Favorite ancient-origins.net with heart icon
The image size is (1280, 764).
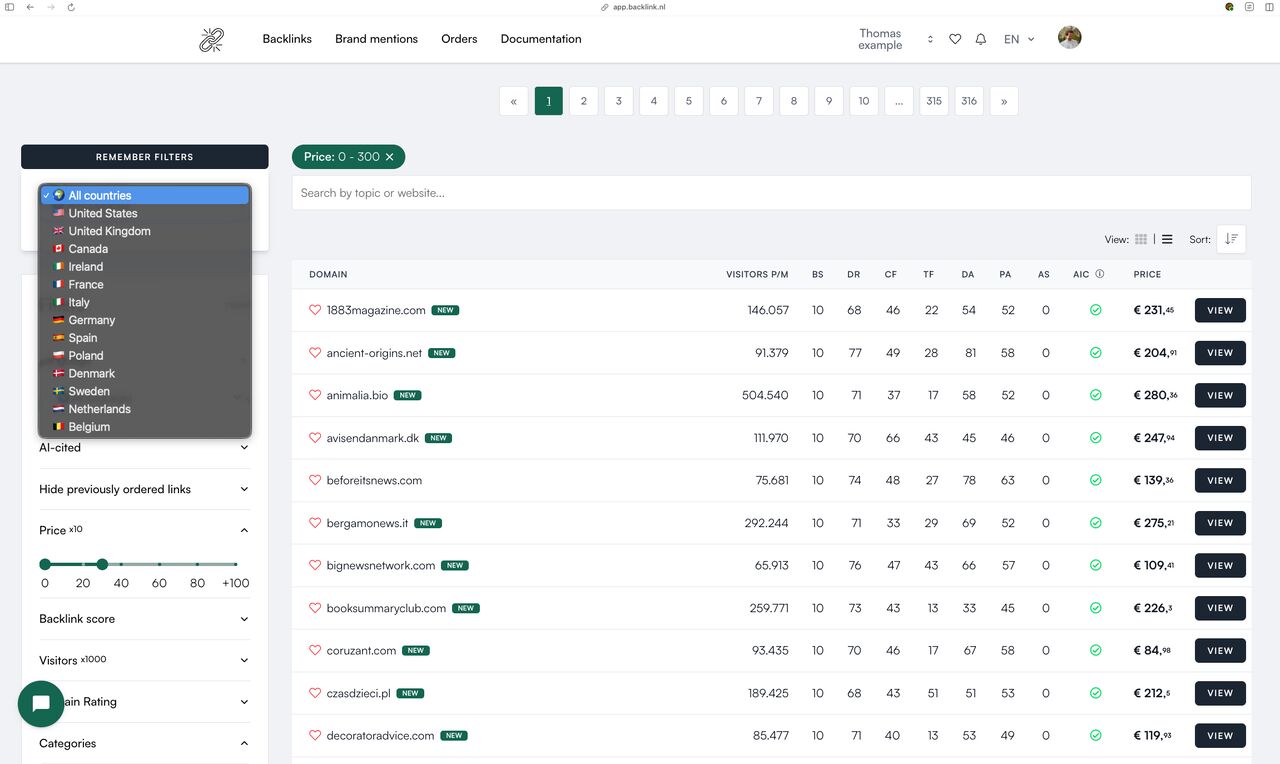click(315, 353)
